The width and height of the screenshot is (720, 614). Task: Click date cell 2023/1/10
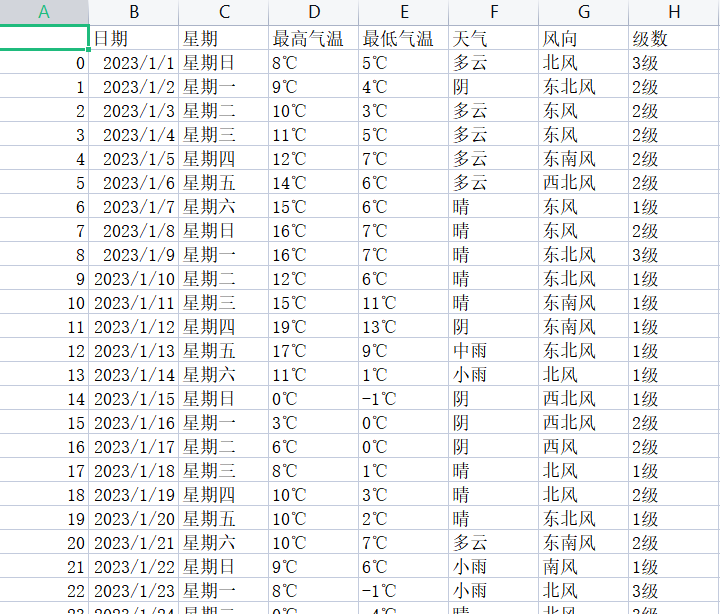135,279
